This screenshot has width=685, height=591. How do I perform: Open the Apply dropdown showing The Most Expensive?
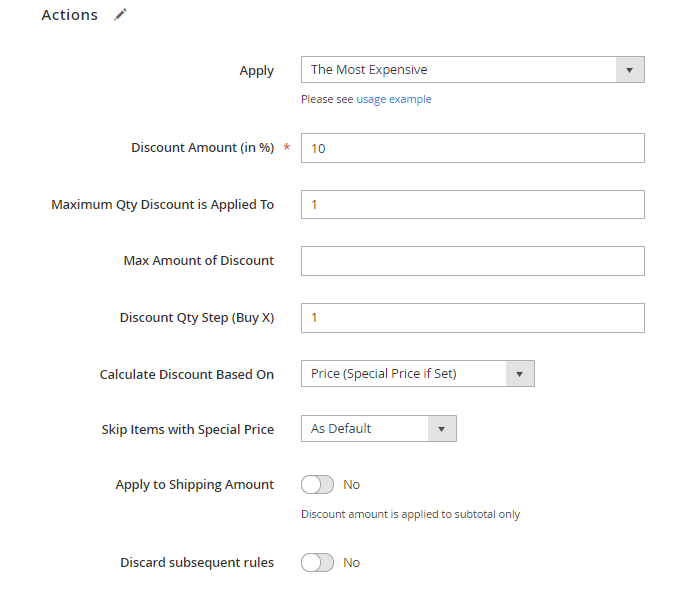click(x=472, y=70)
